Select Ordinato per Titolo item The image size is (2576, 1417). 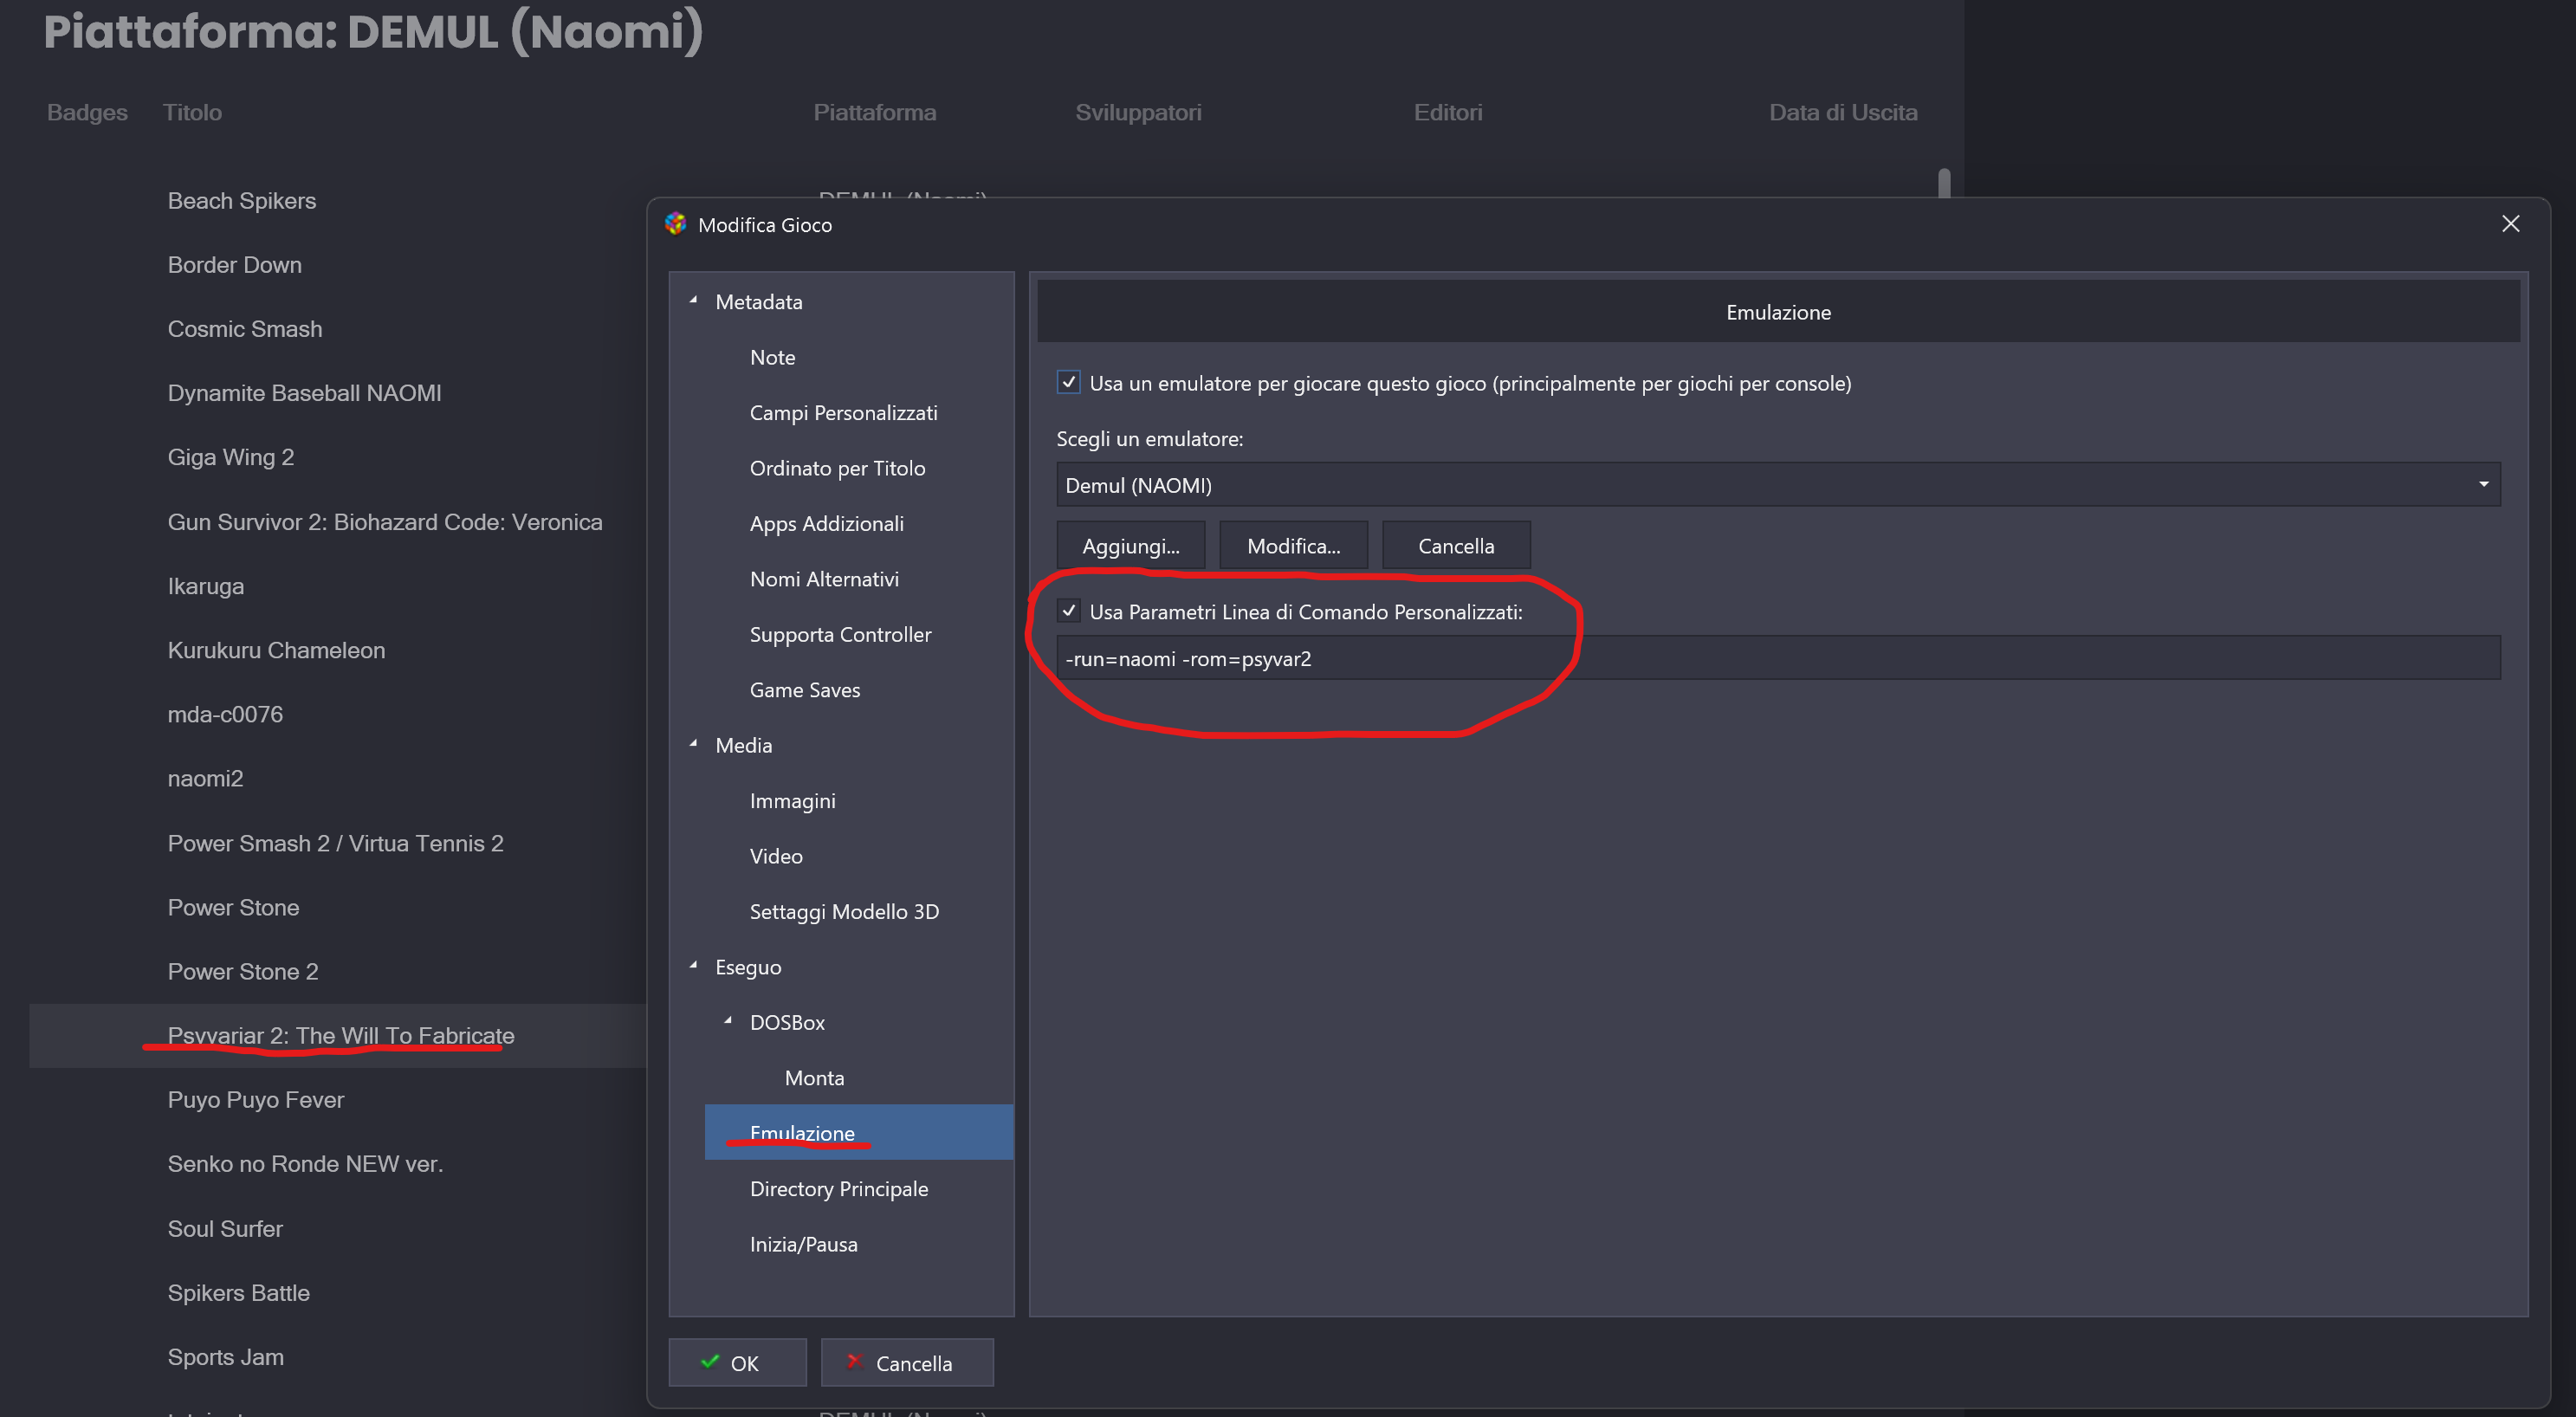click(837, 468)
